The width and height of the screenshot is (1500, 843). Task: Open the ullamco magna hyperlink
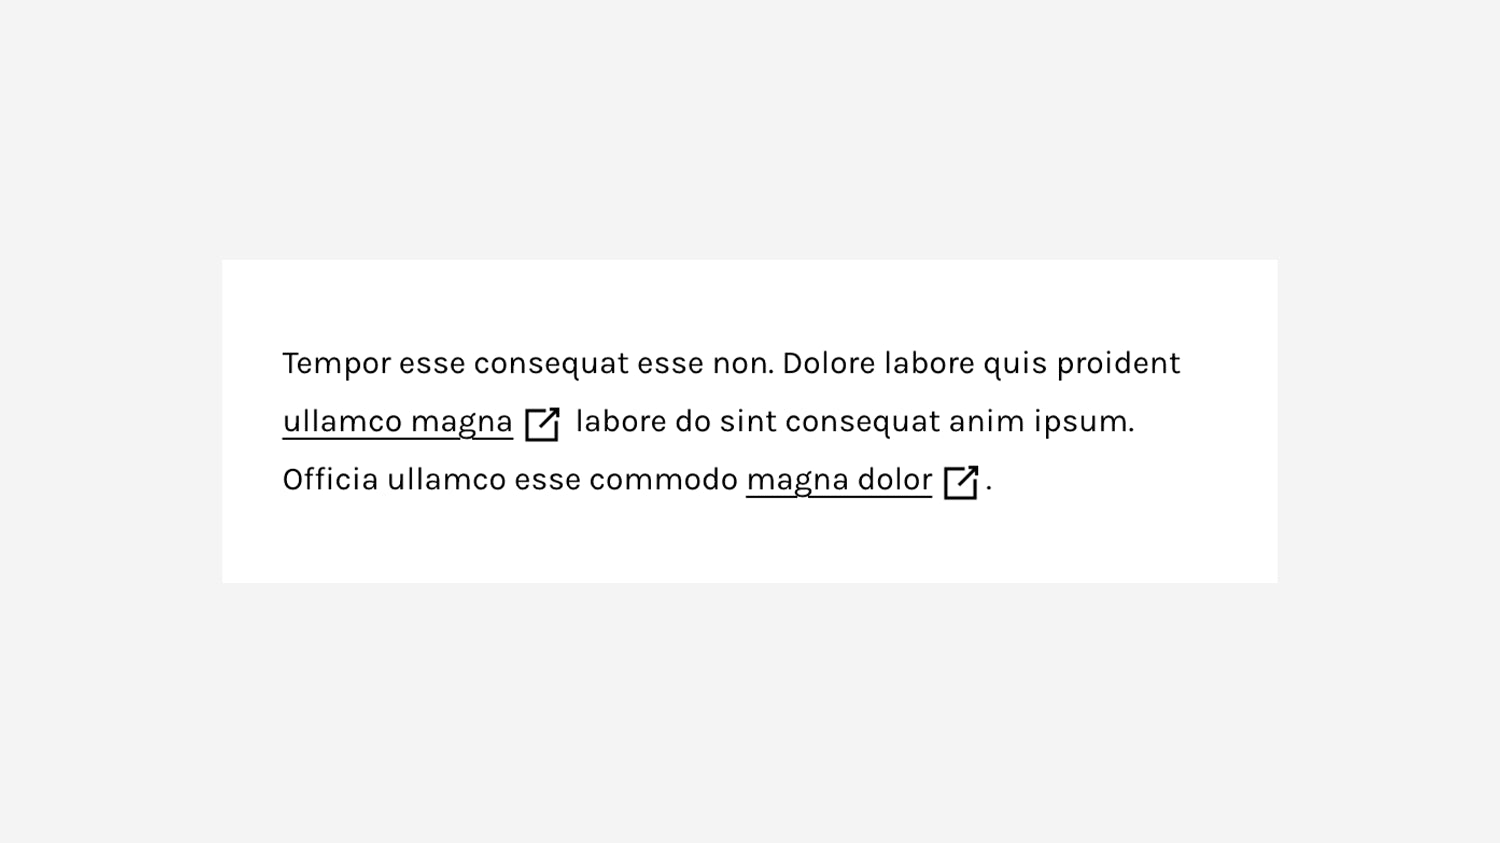tap(396, 421)
